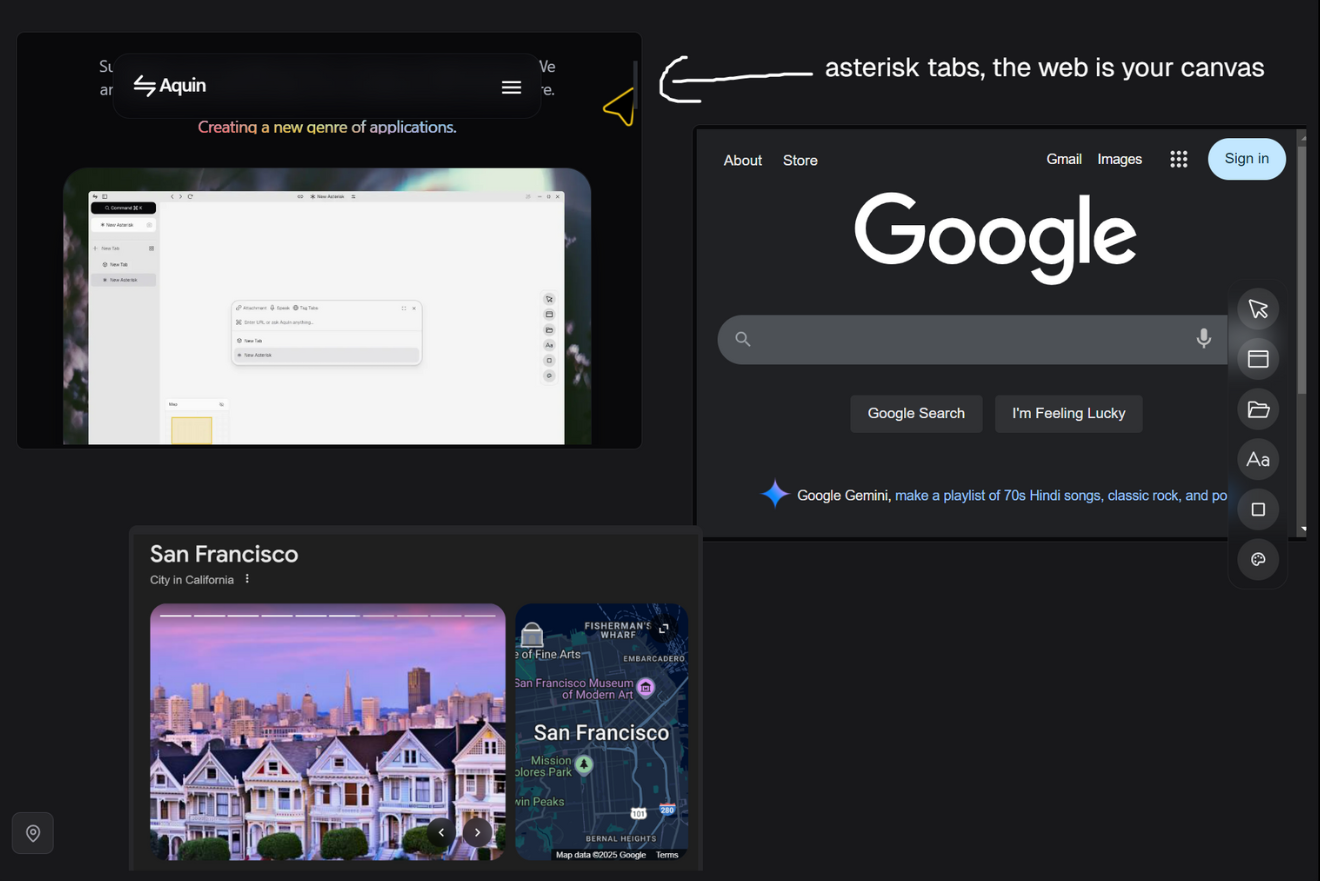Click the Google Search button
Viewport: 1320px width, 881px height.
tap(916, 413)
